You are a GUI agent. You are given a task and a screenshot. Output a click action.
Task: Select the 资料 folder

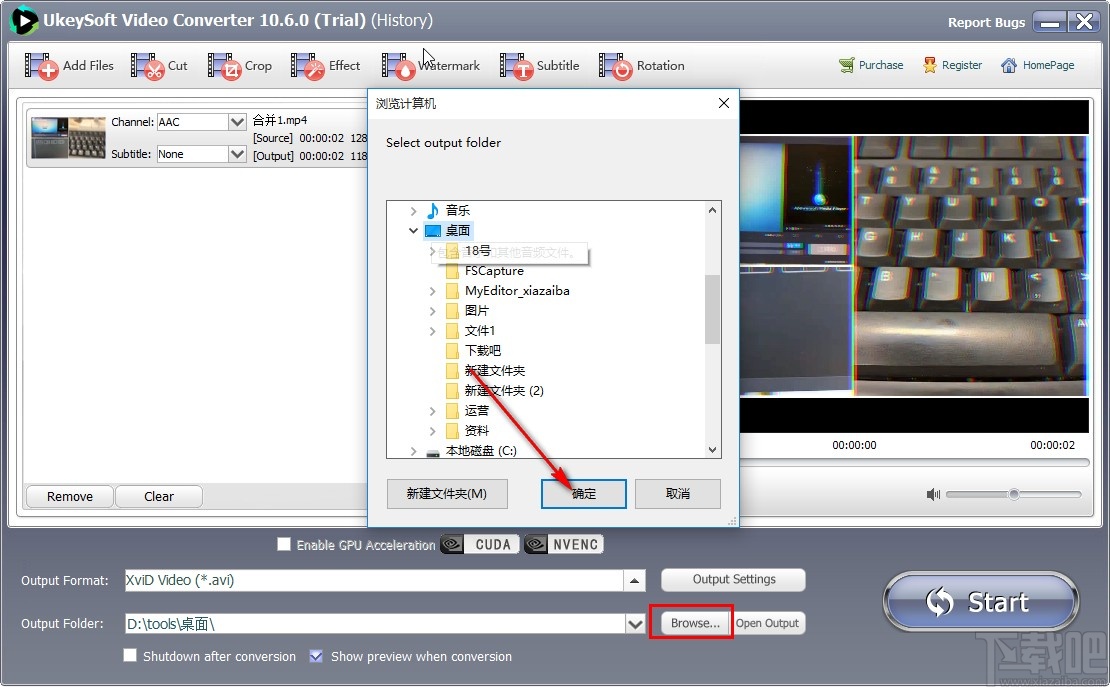point(476,430)
